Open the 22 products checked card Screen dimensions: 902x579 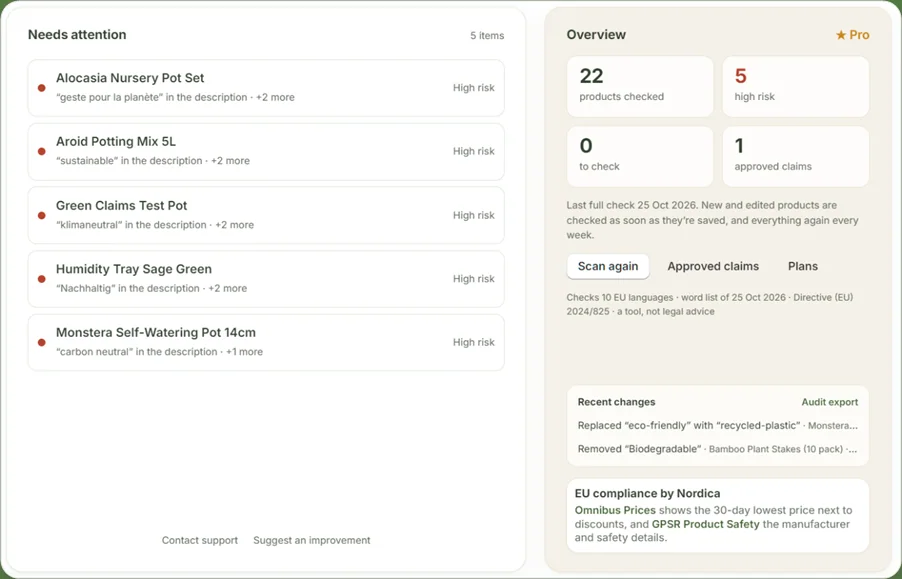point(640,87)
